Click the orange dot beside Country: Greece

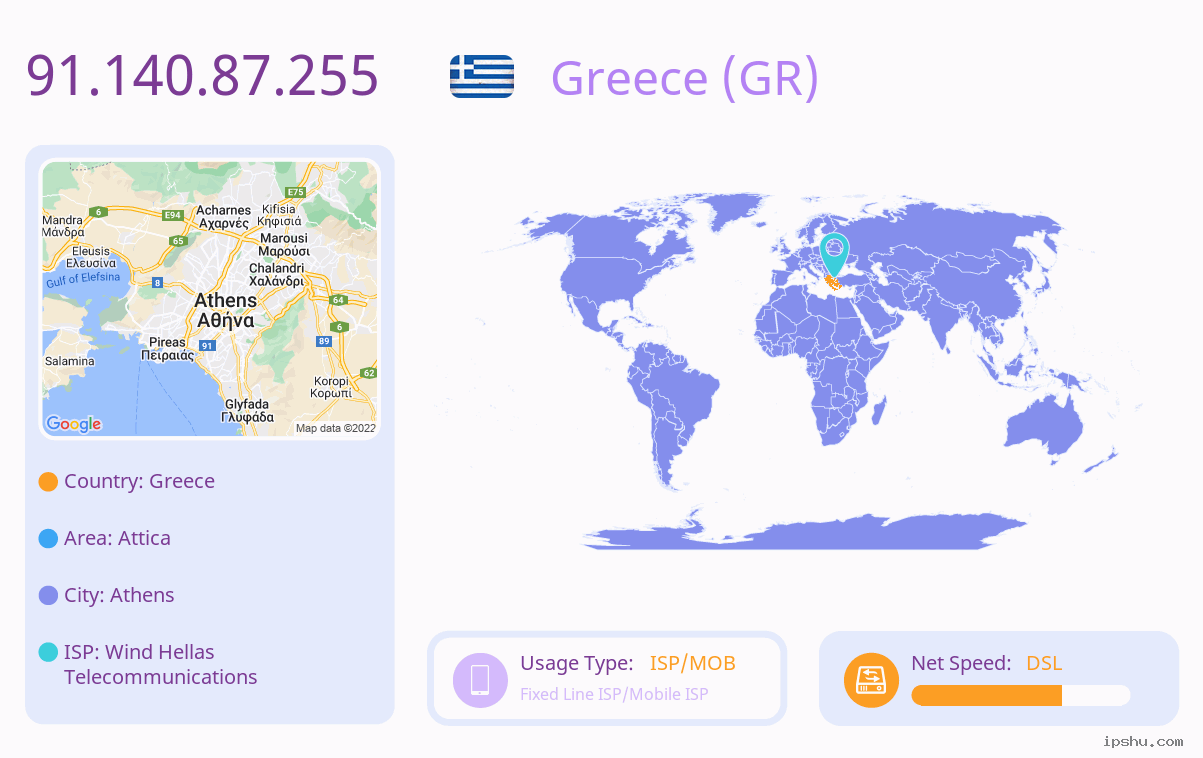(48, 481)
